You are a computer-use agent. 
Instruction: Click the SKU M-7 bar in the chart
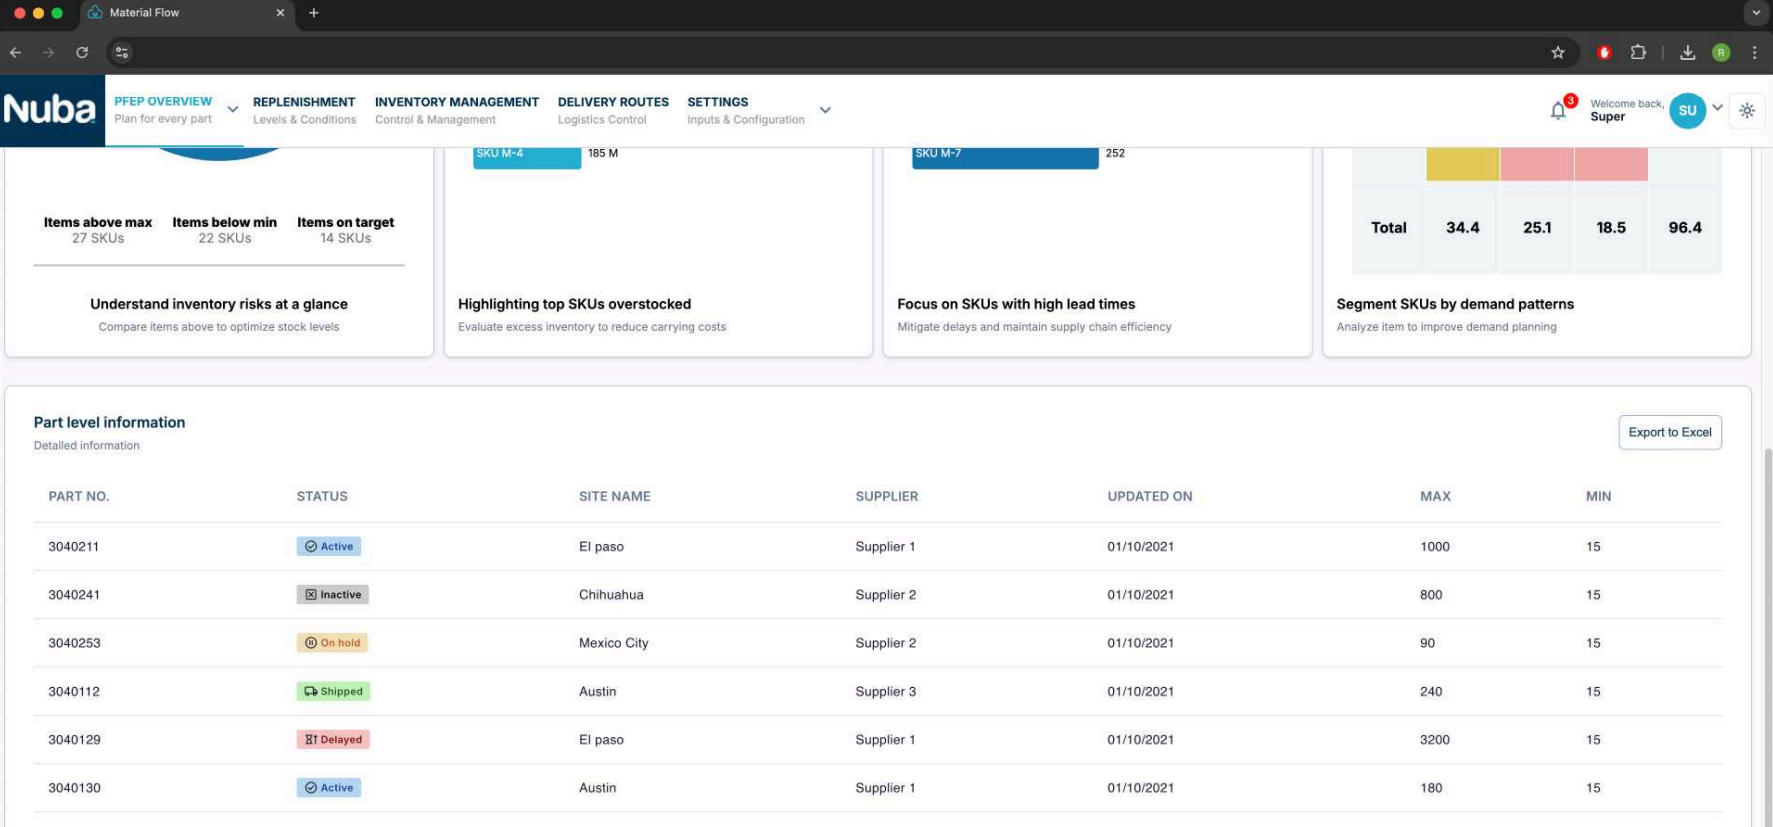[1004, 155]
